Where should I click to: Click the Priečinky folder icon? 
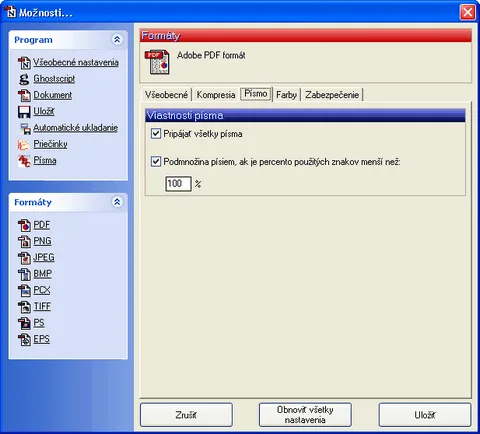24,144
